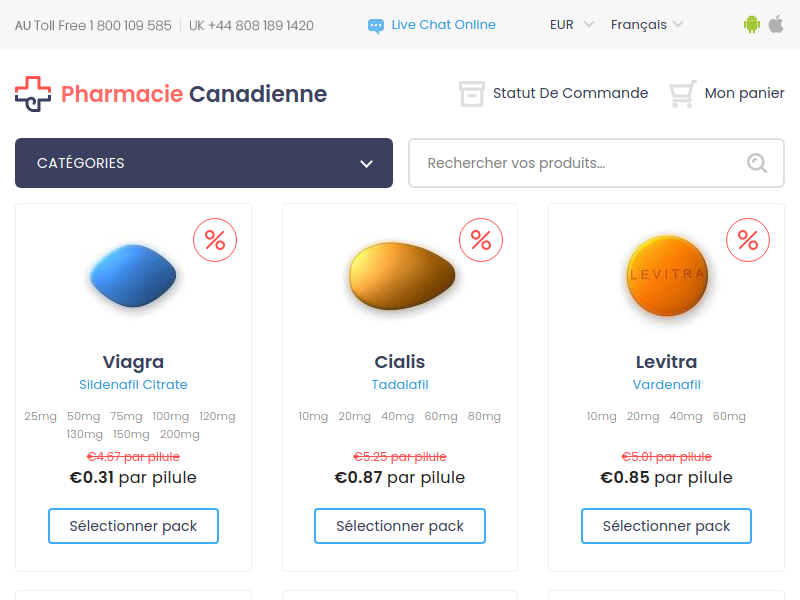This screenshot has width=800, height=600.
Task: Click the Levitra discount percent badge
Action: pos(747,240)
